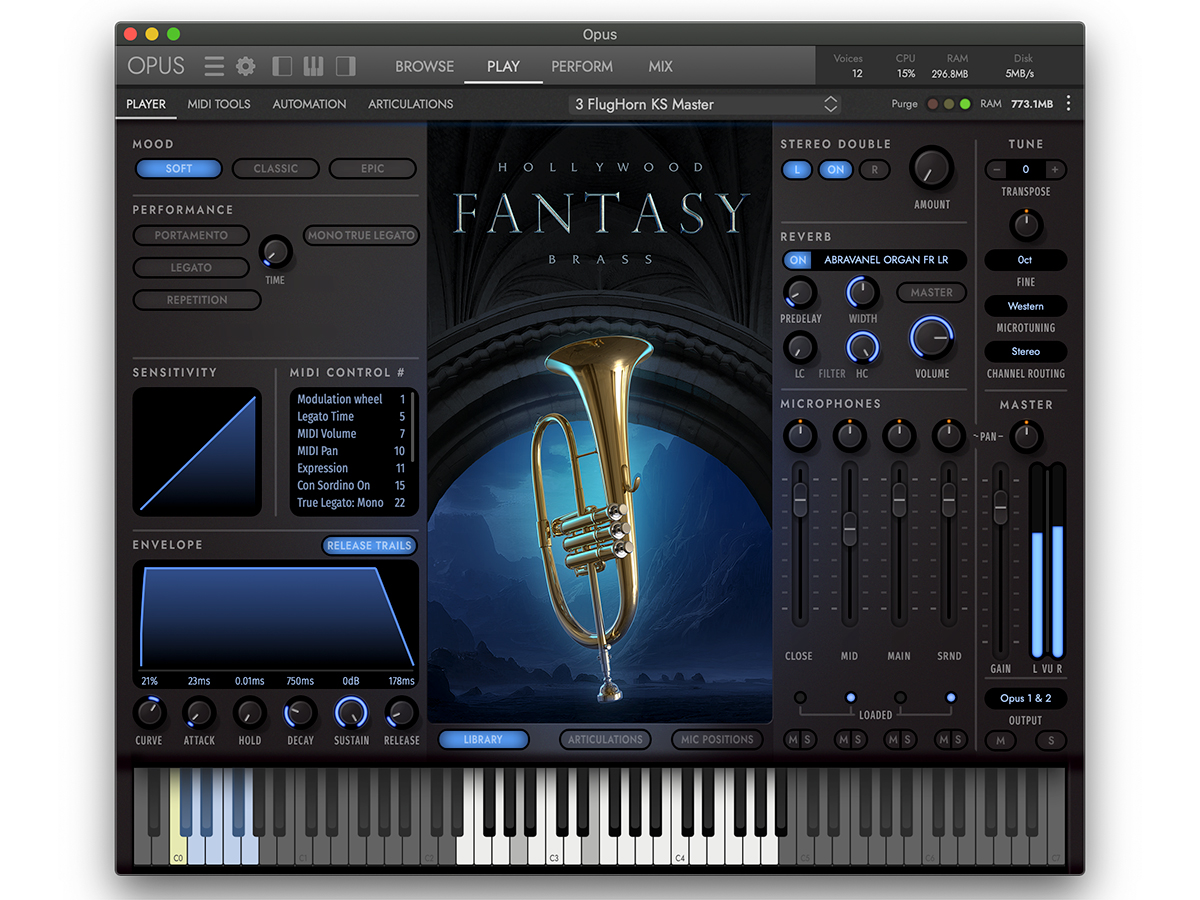This screenshot has width=1200, height=900.
Task: Click the Mic Positions button
Action: click(717, 740)
